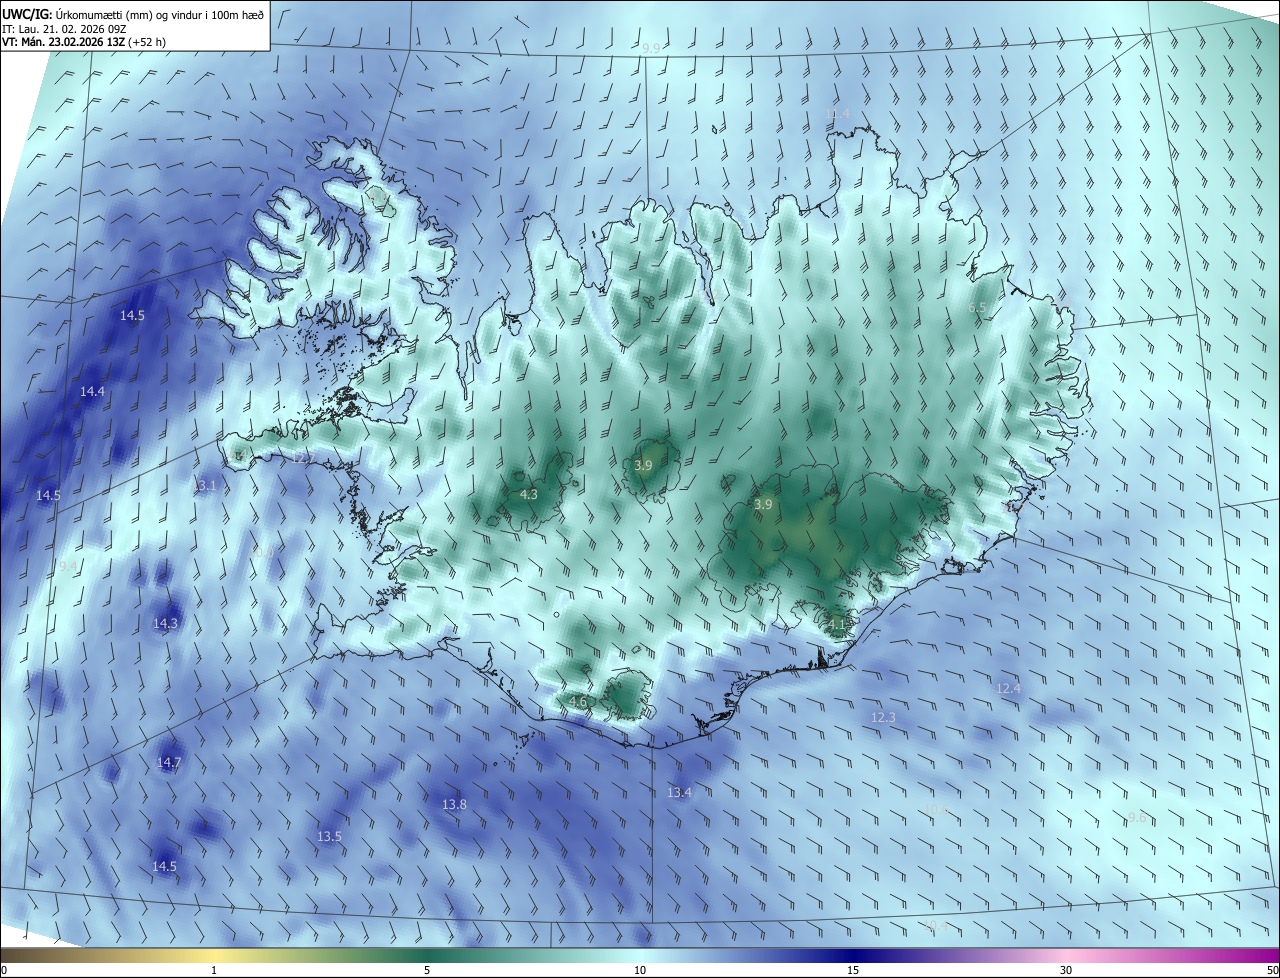Click the '9.6' value on the map
Screen dimensions: 1280x978
[x=1137, y=817]
